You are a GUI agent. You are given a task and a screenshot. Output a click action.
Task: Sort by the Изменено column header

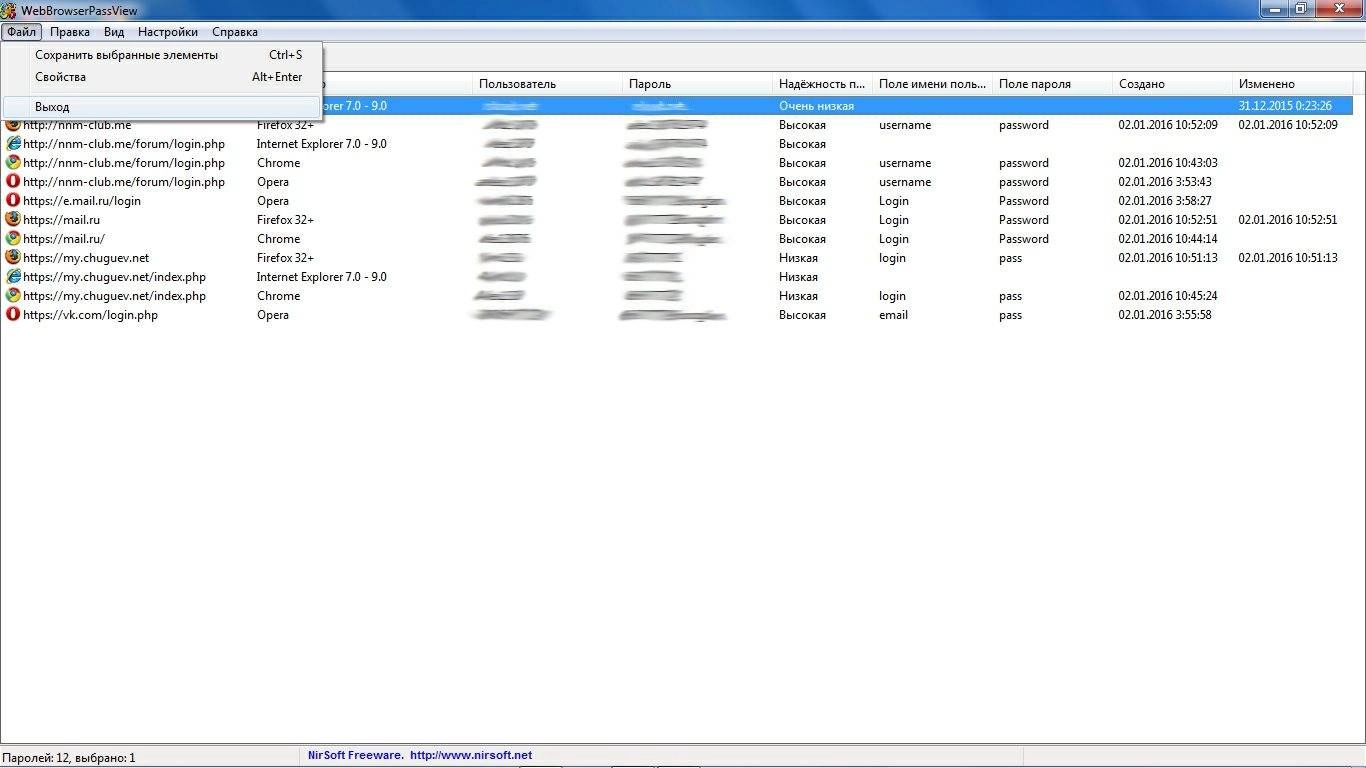click(x=1293, y=84)
